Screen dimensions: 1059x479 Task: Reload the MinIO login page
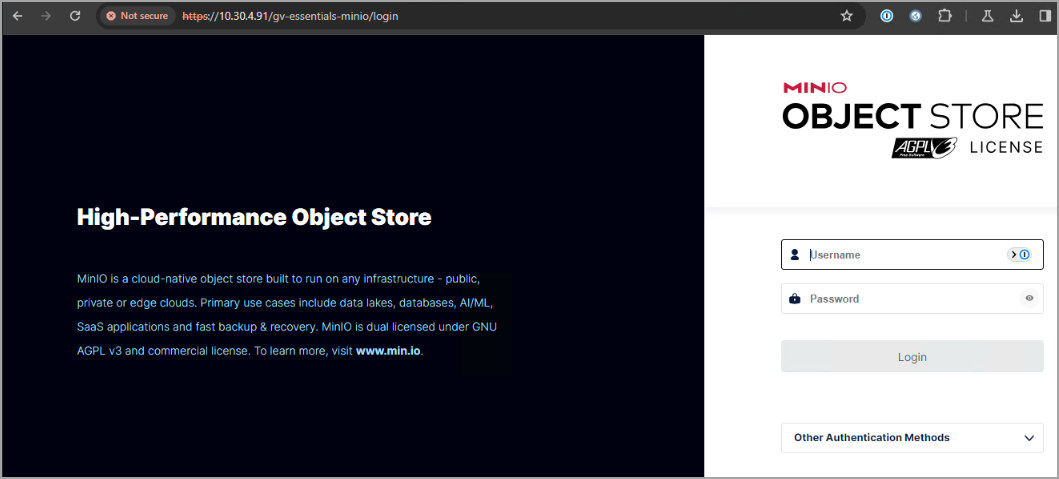pos(75,16)
